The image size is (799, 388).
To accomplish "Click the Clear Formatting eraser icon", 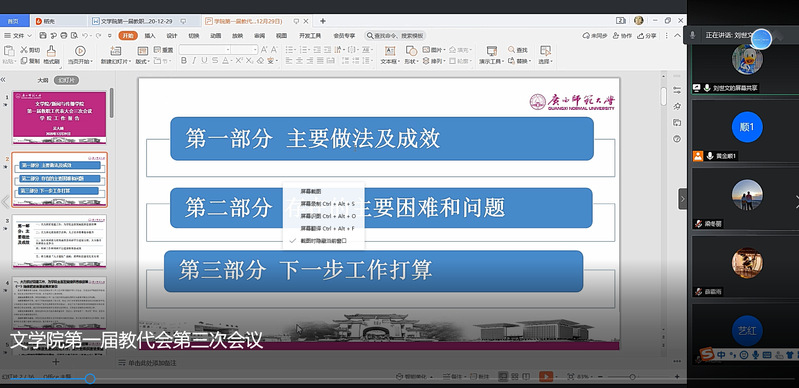I will coord(260,61).
